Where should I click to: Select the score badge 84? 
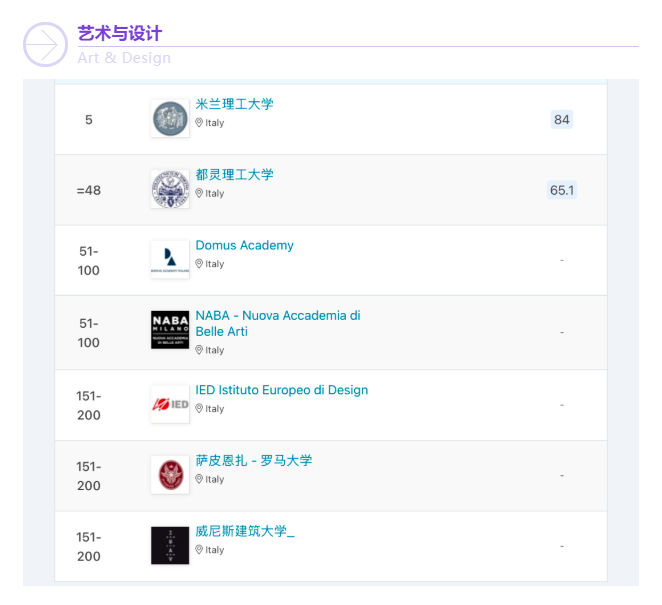point(562,119)
